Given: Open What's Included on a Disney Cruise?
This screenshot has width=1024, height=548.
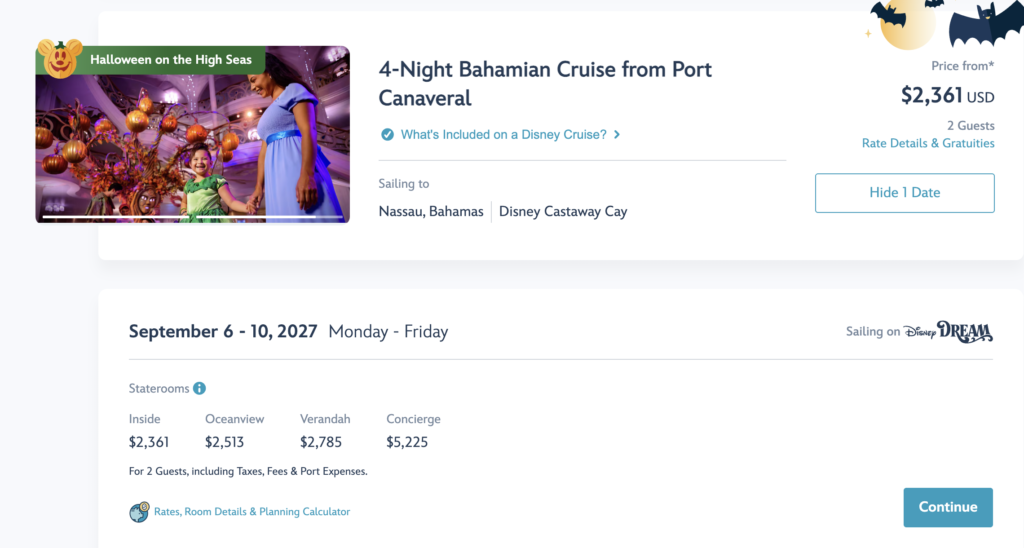Looking at the screenshot, I should (x=504, y=135).
